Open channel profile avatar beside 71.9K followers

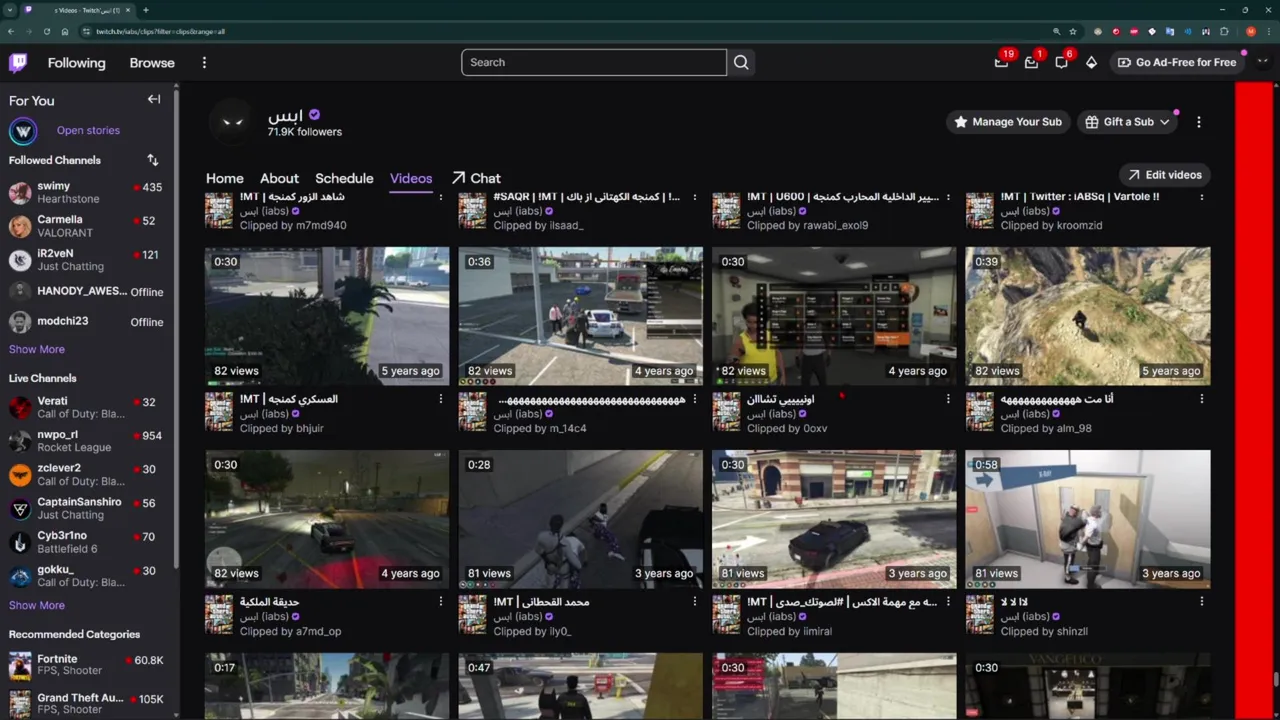232,122
